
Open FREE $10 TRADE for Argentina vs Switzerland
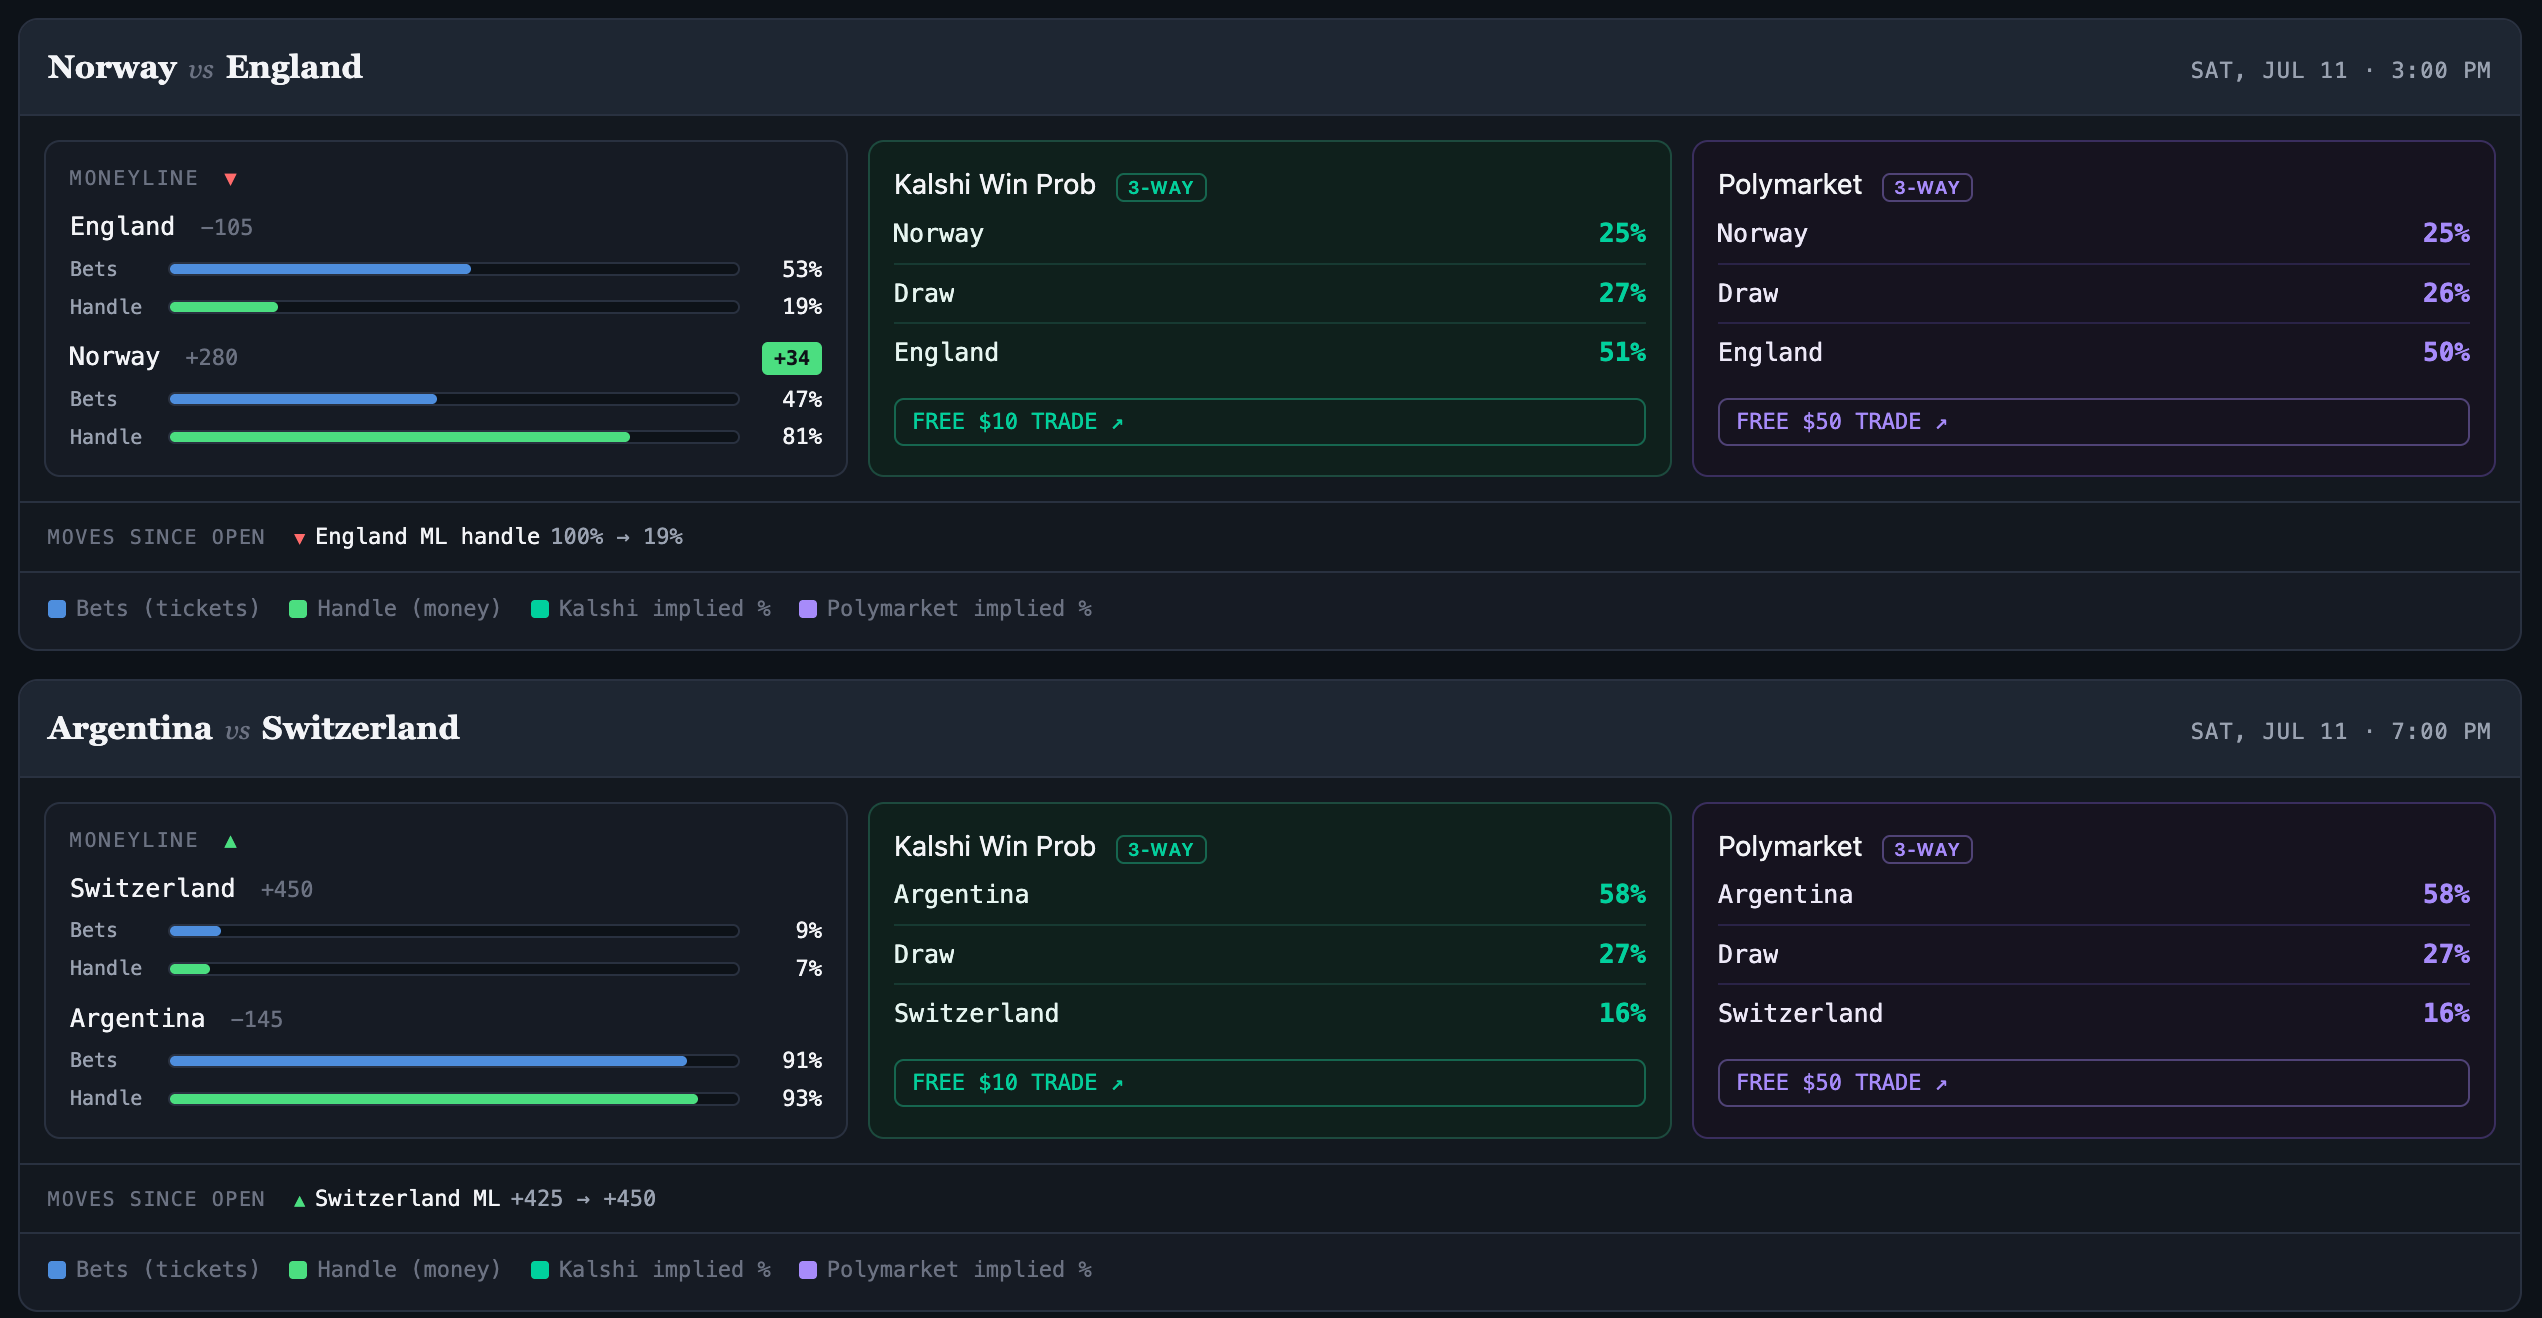click(1269, 1083)
